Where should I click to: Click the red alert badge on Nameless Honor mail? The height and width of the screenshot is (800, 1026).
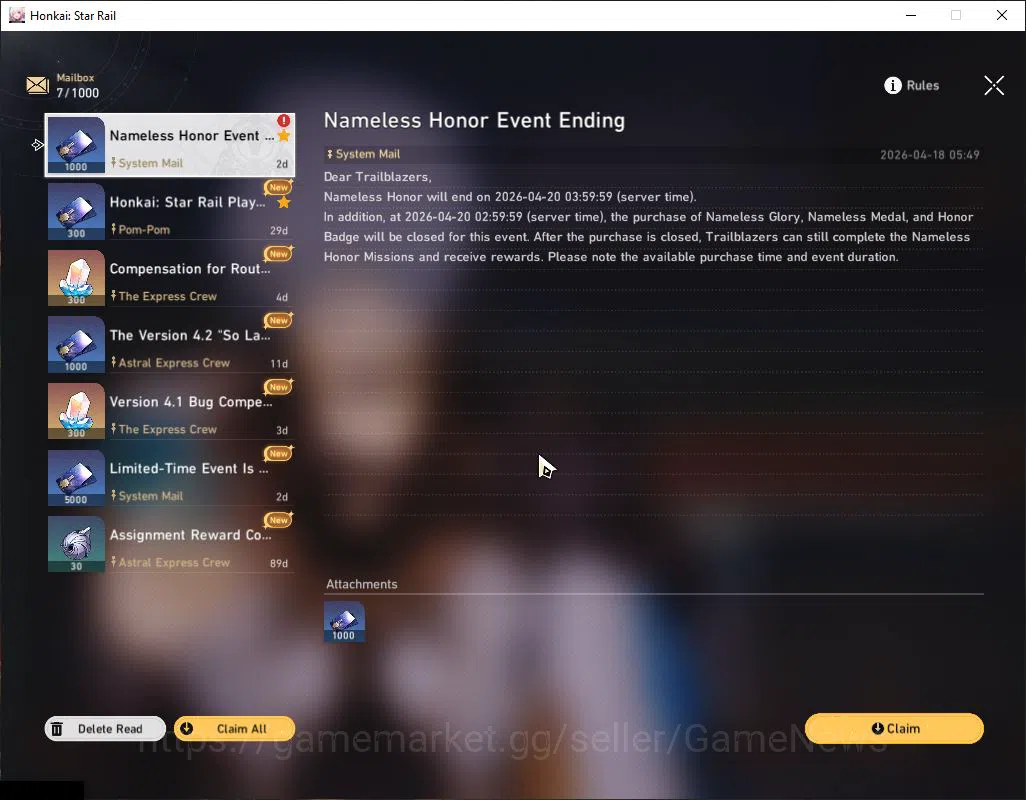click(283, 120)
